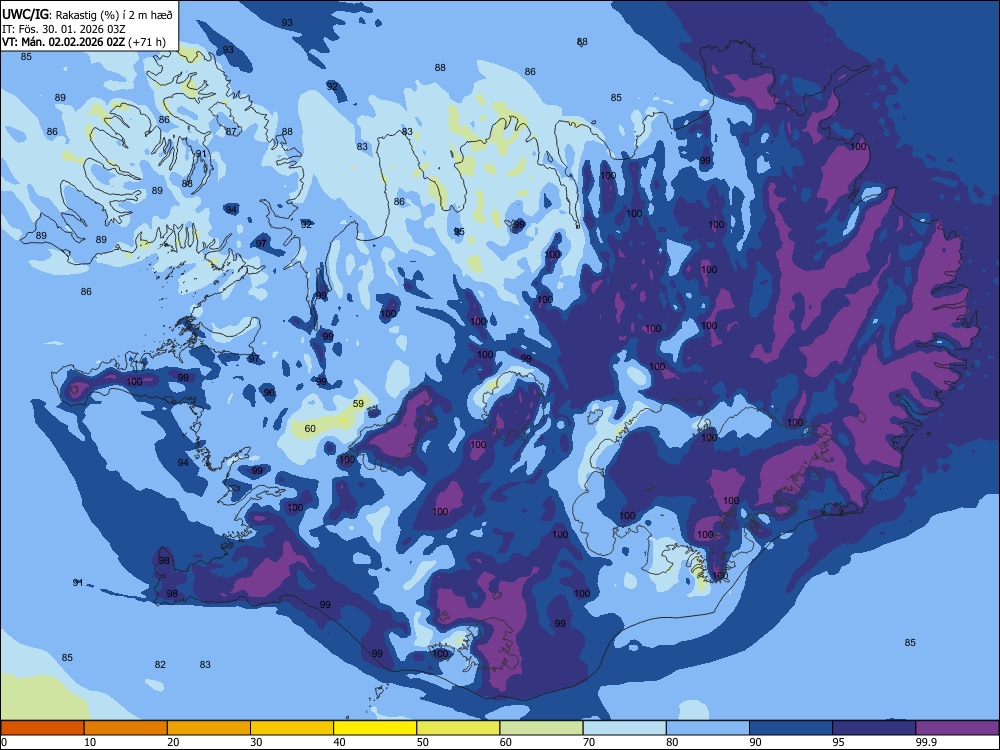Select the golden 30–40 legend swatch
This screenshot has height=750, width=1000.
292,728
